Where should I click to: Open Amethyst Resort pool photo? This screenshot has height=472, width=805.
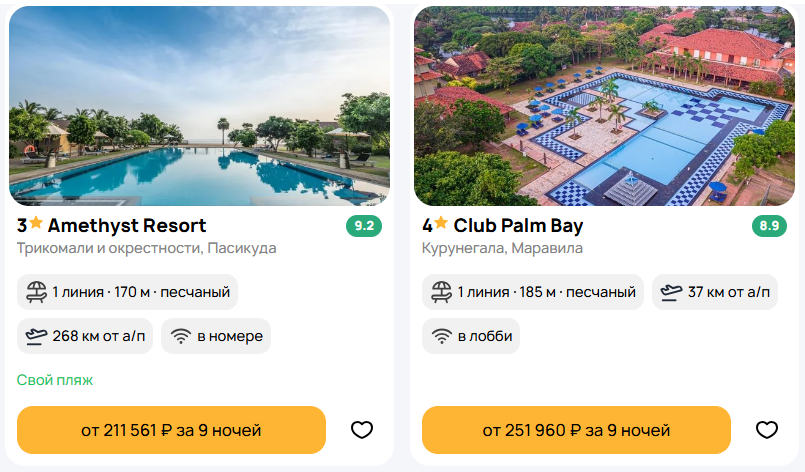(x=200, y=105)
